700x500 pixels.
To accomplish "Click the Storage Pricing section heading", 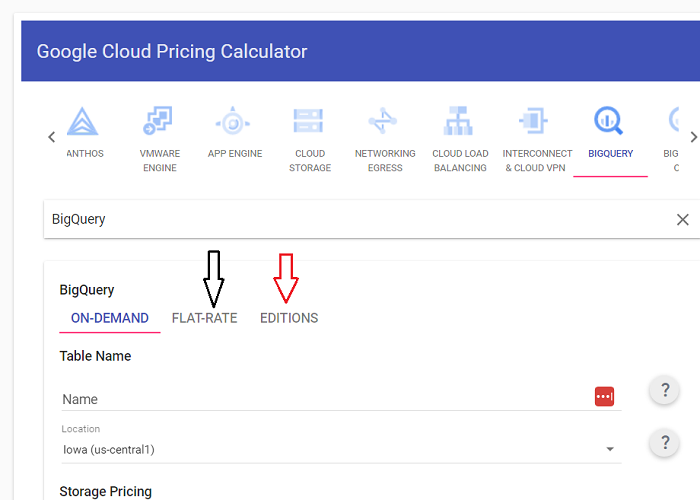I will click(x=105, y=491).
